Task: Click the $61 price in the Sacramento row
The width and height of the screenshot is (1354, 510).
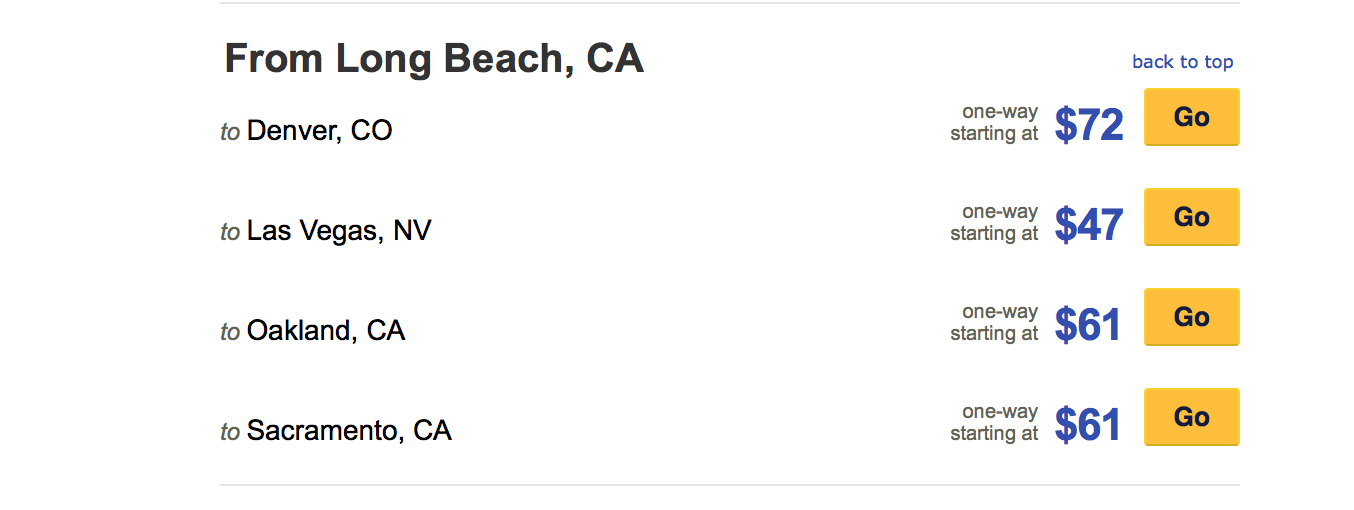Action: pos(1087,425)
